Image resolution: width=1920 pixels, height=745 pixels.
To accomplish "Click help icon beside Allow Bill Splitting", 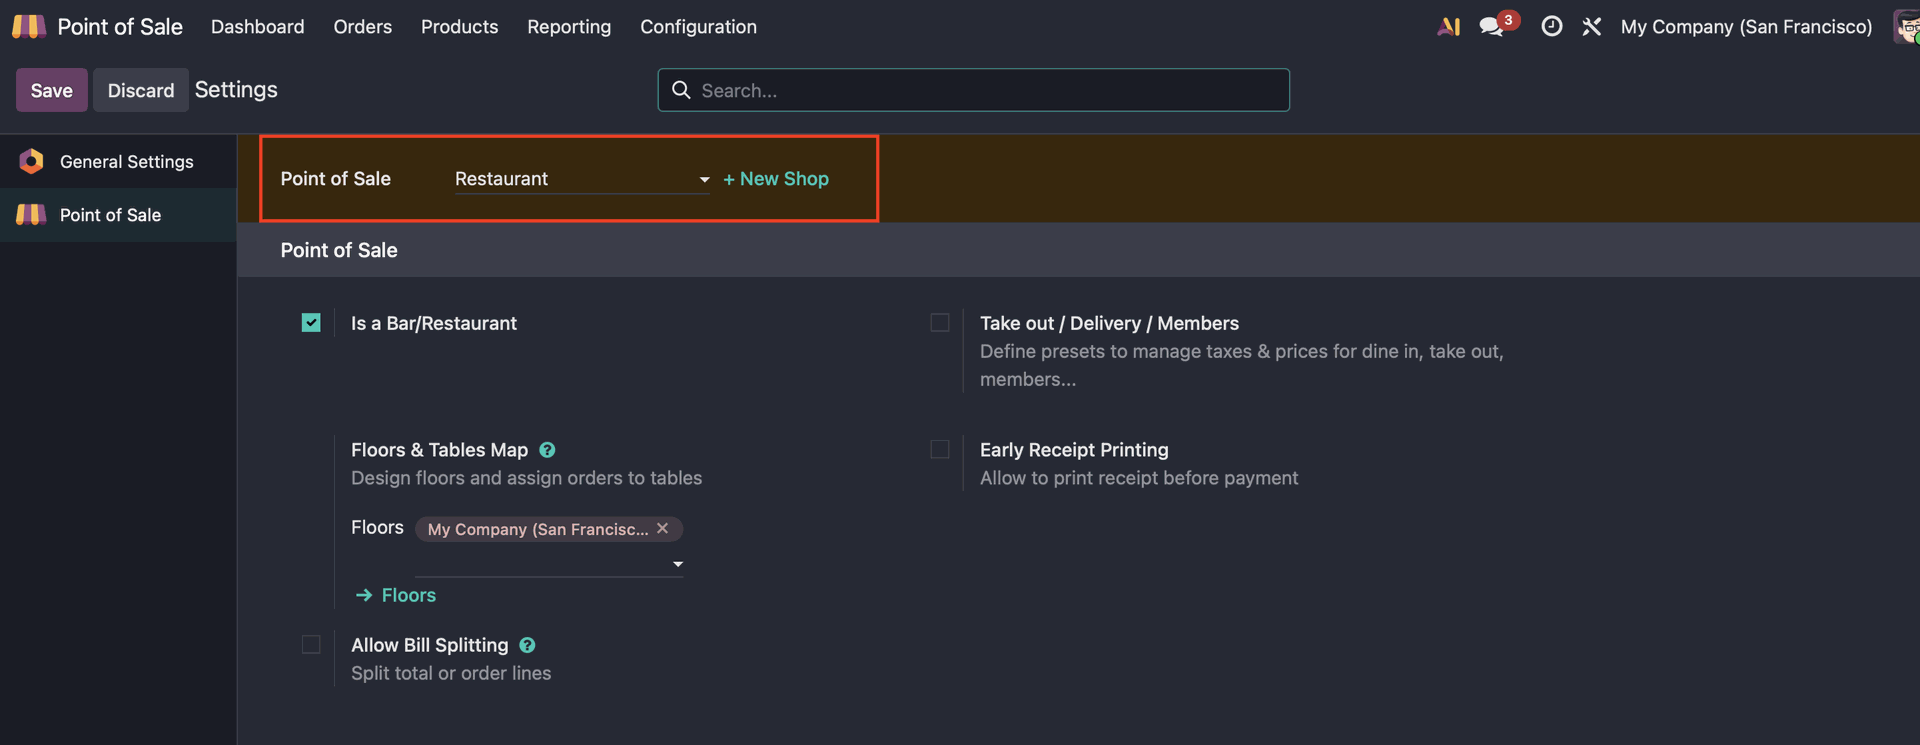I will (527, 646).
